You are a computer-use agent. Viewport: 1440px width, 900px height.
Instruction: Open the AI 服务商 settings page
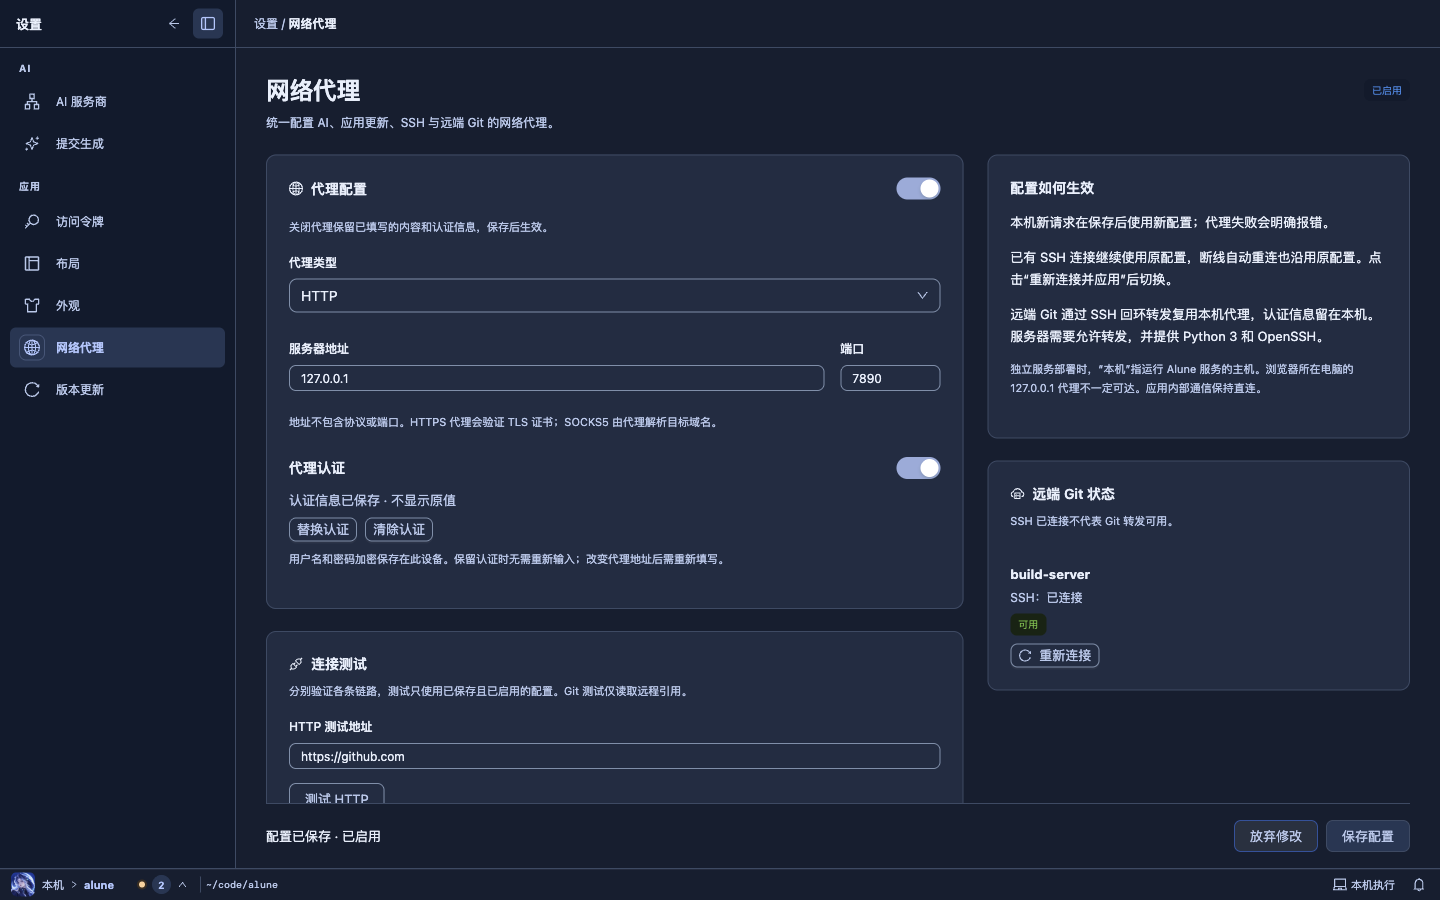(117, 102)
